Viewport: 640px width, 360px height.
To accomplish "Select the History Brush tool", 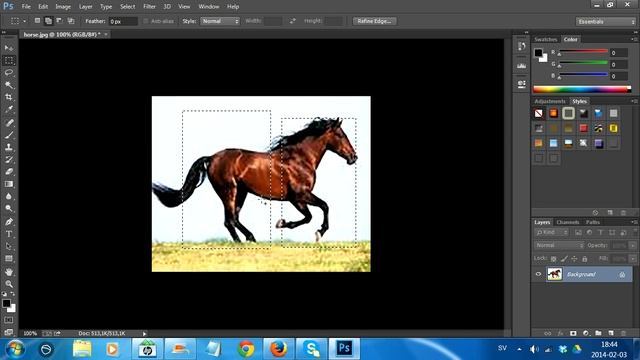I will point(9,159).
